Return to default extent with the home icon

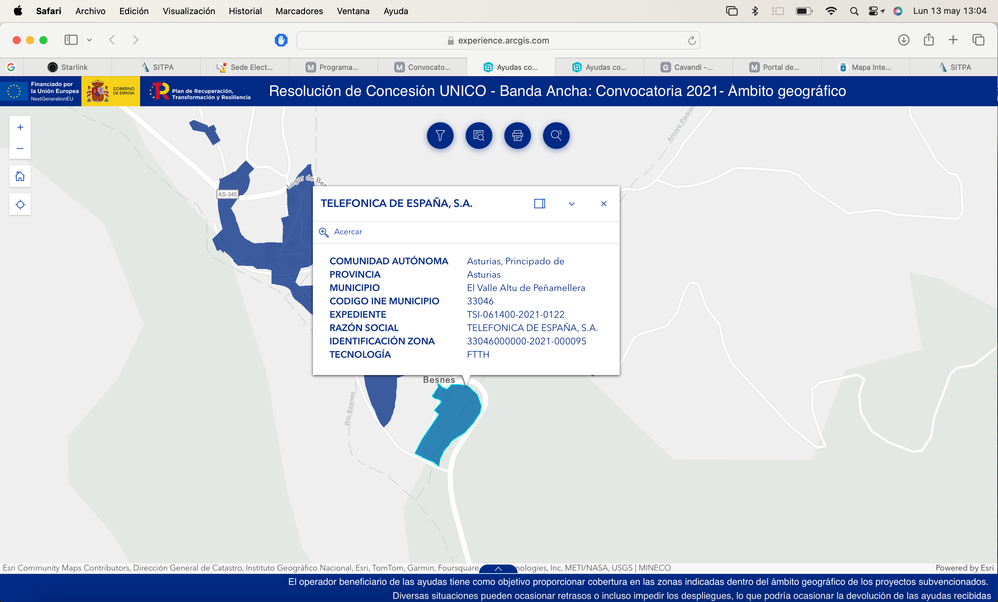19,175
